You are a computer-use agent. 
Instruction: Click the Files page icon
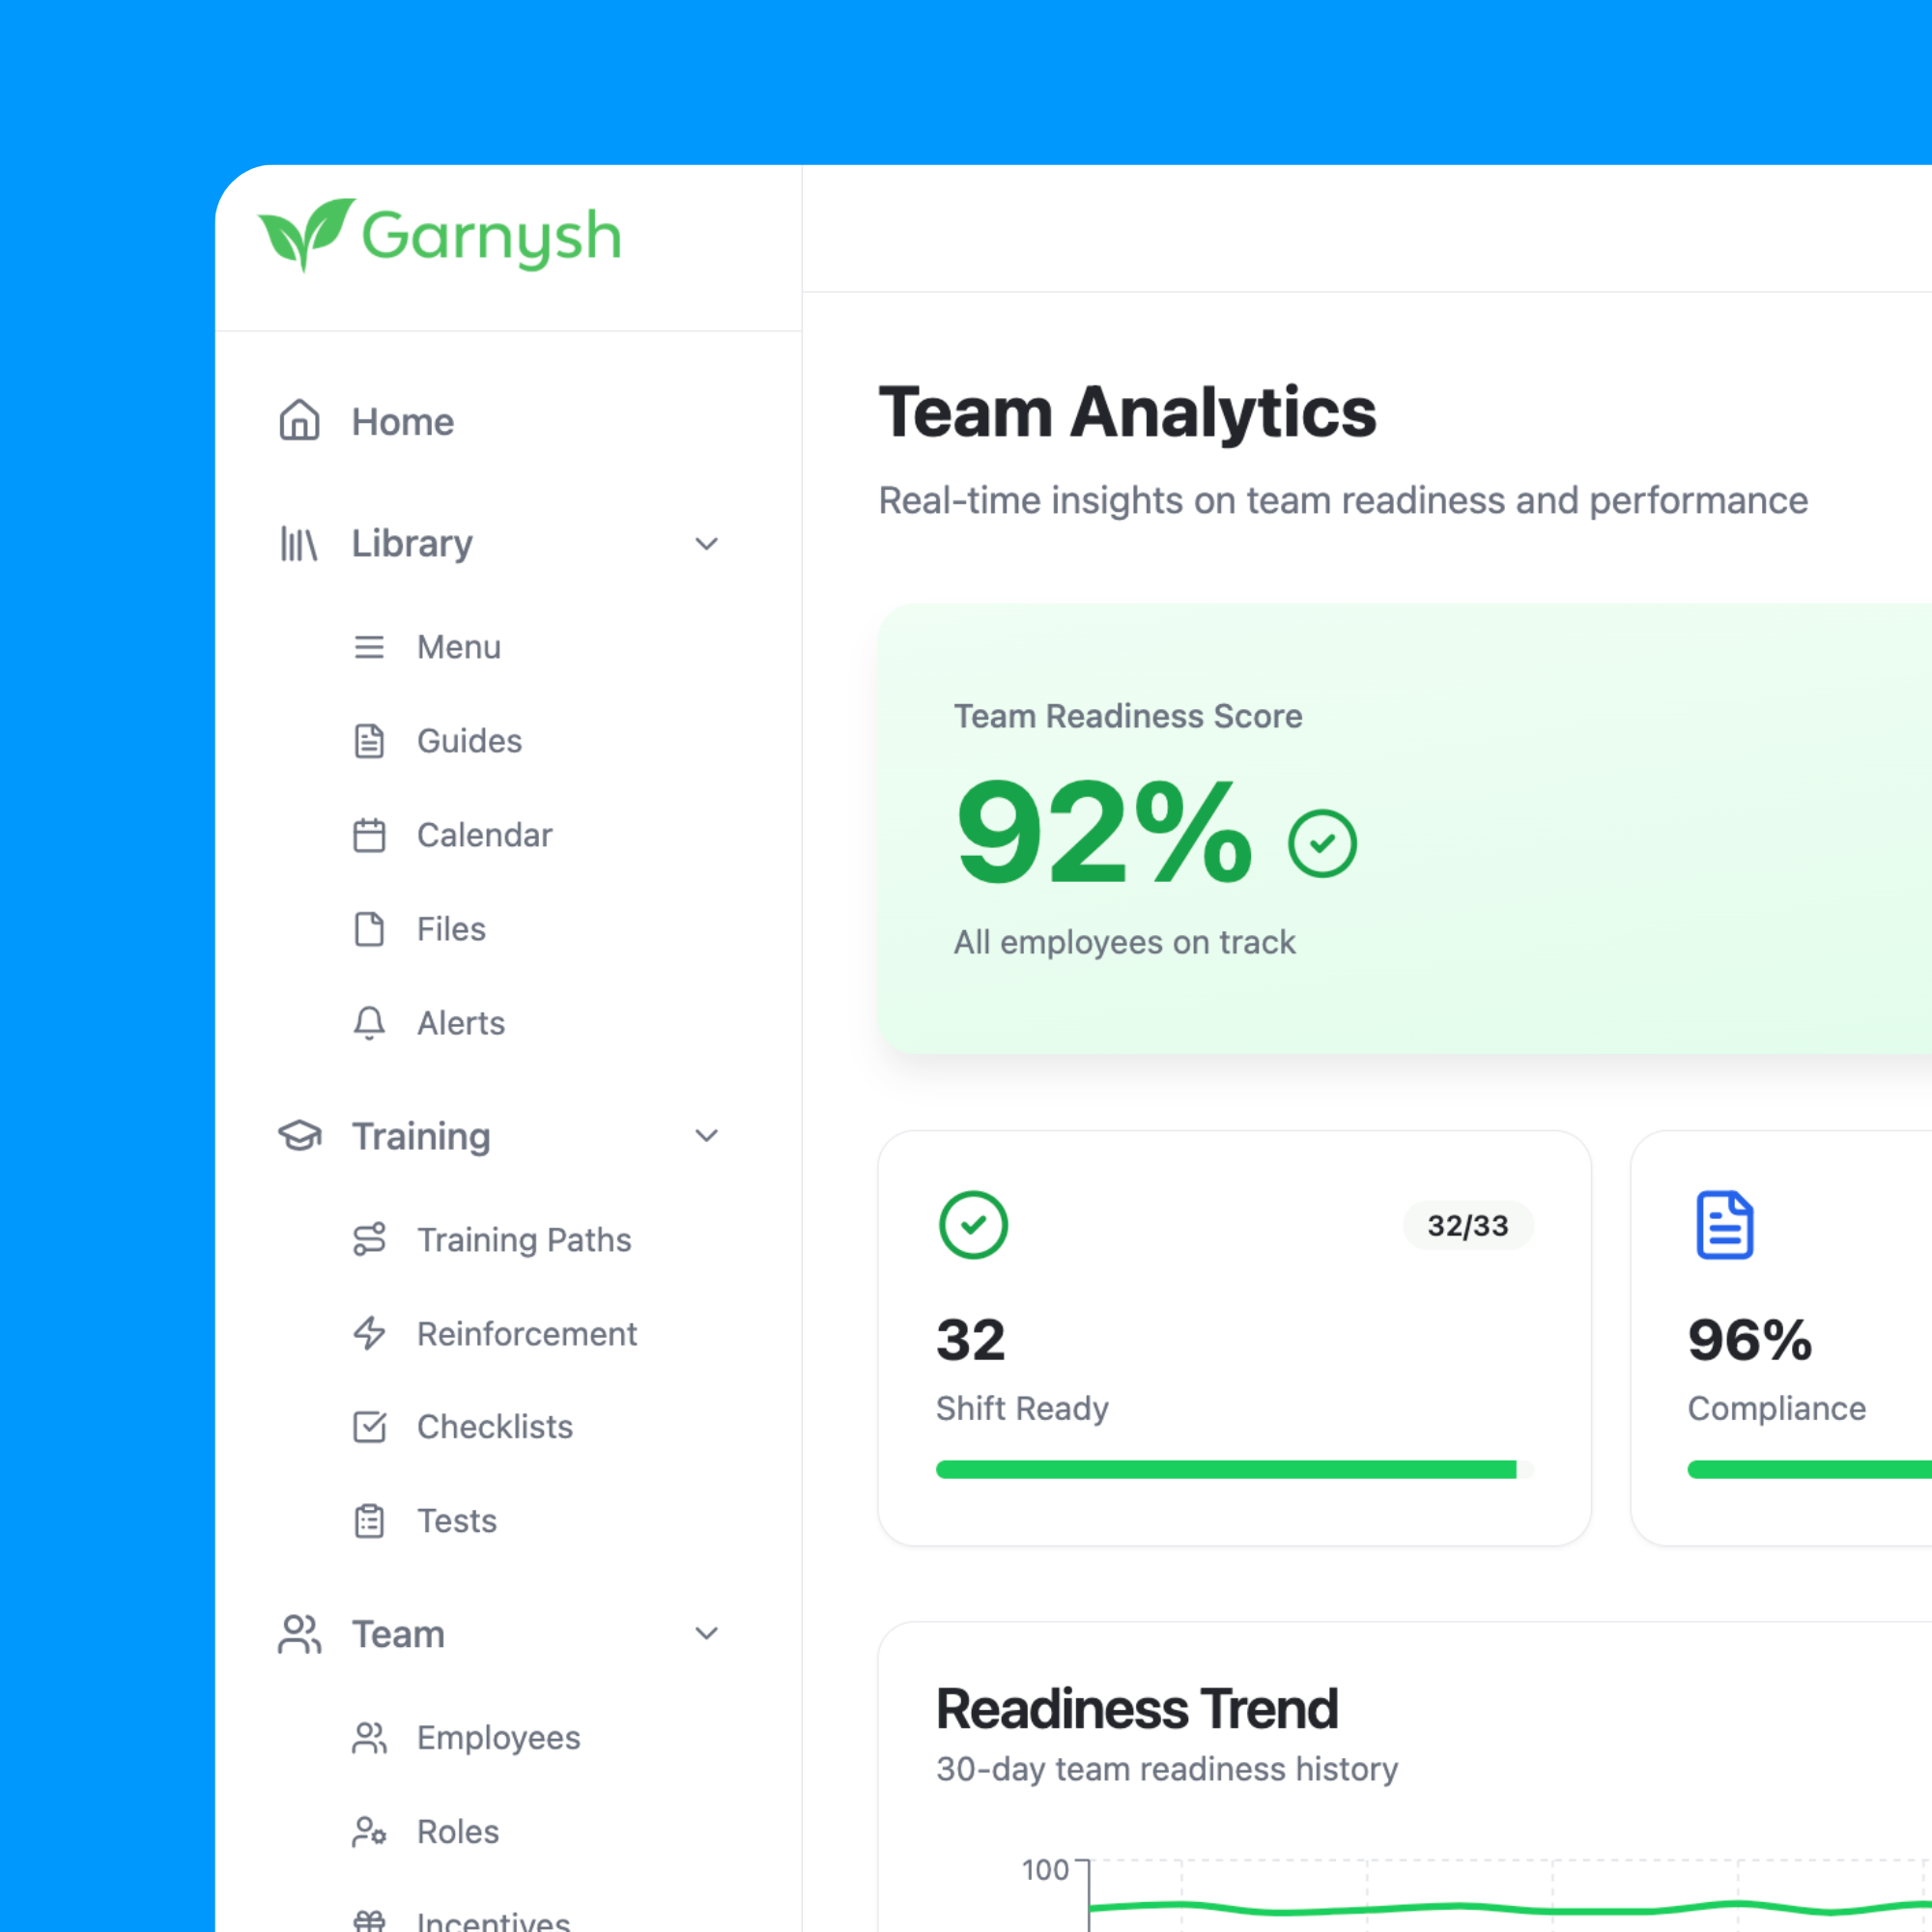pyautogui.click(x=369, y=929)
